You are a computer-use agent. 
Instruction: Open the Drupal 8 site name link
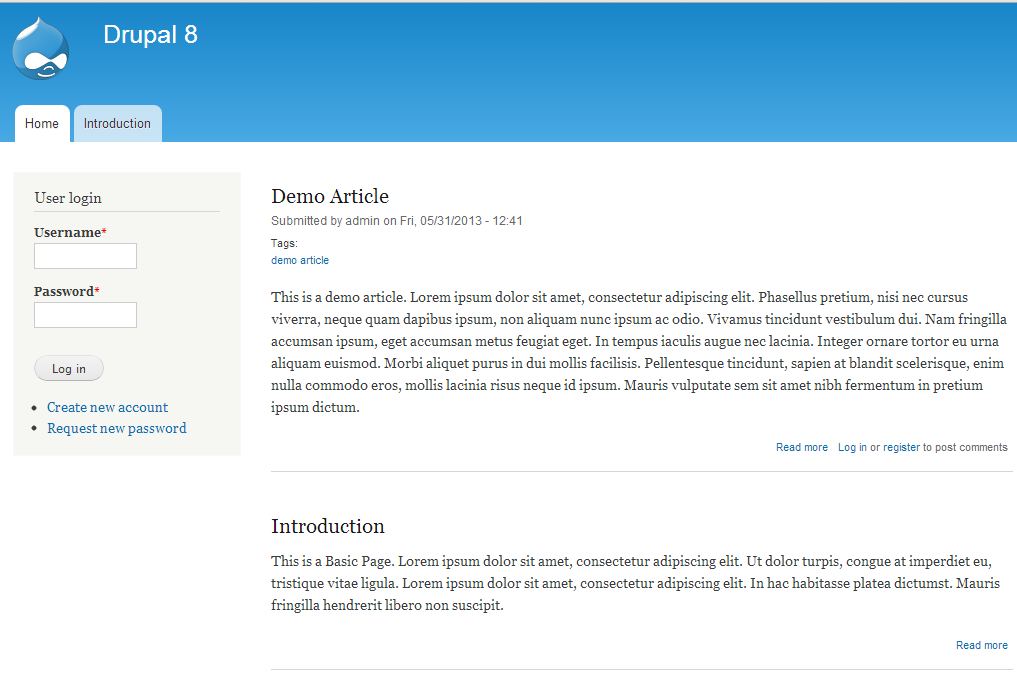[150, 35]
